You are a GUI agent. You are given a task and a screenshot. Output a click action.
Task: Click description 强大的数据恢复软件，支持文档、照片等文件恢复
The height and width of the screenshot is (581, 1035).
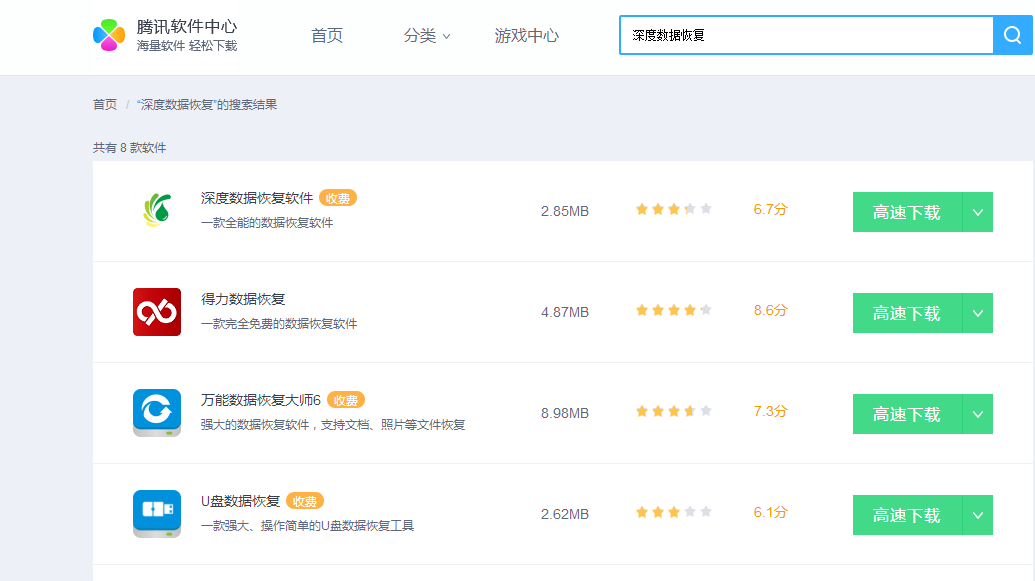click(x=333, y=425)
